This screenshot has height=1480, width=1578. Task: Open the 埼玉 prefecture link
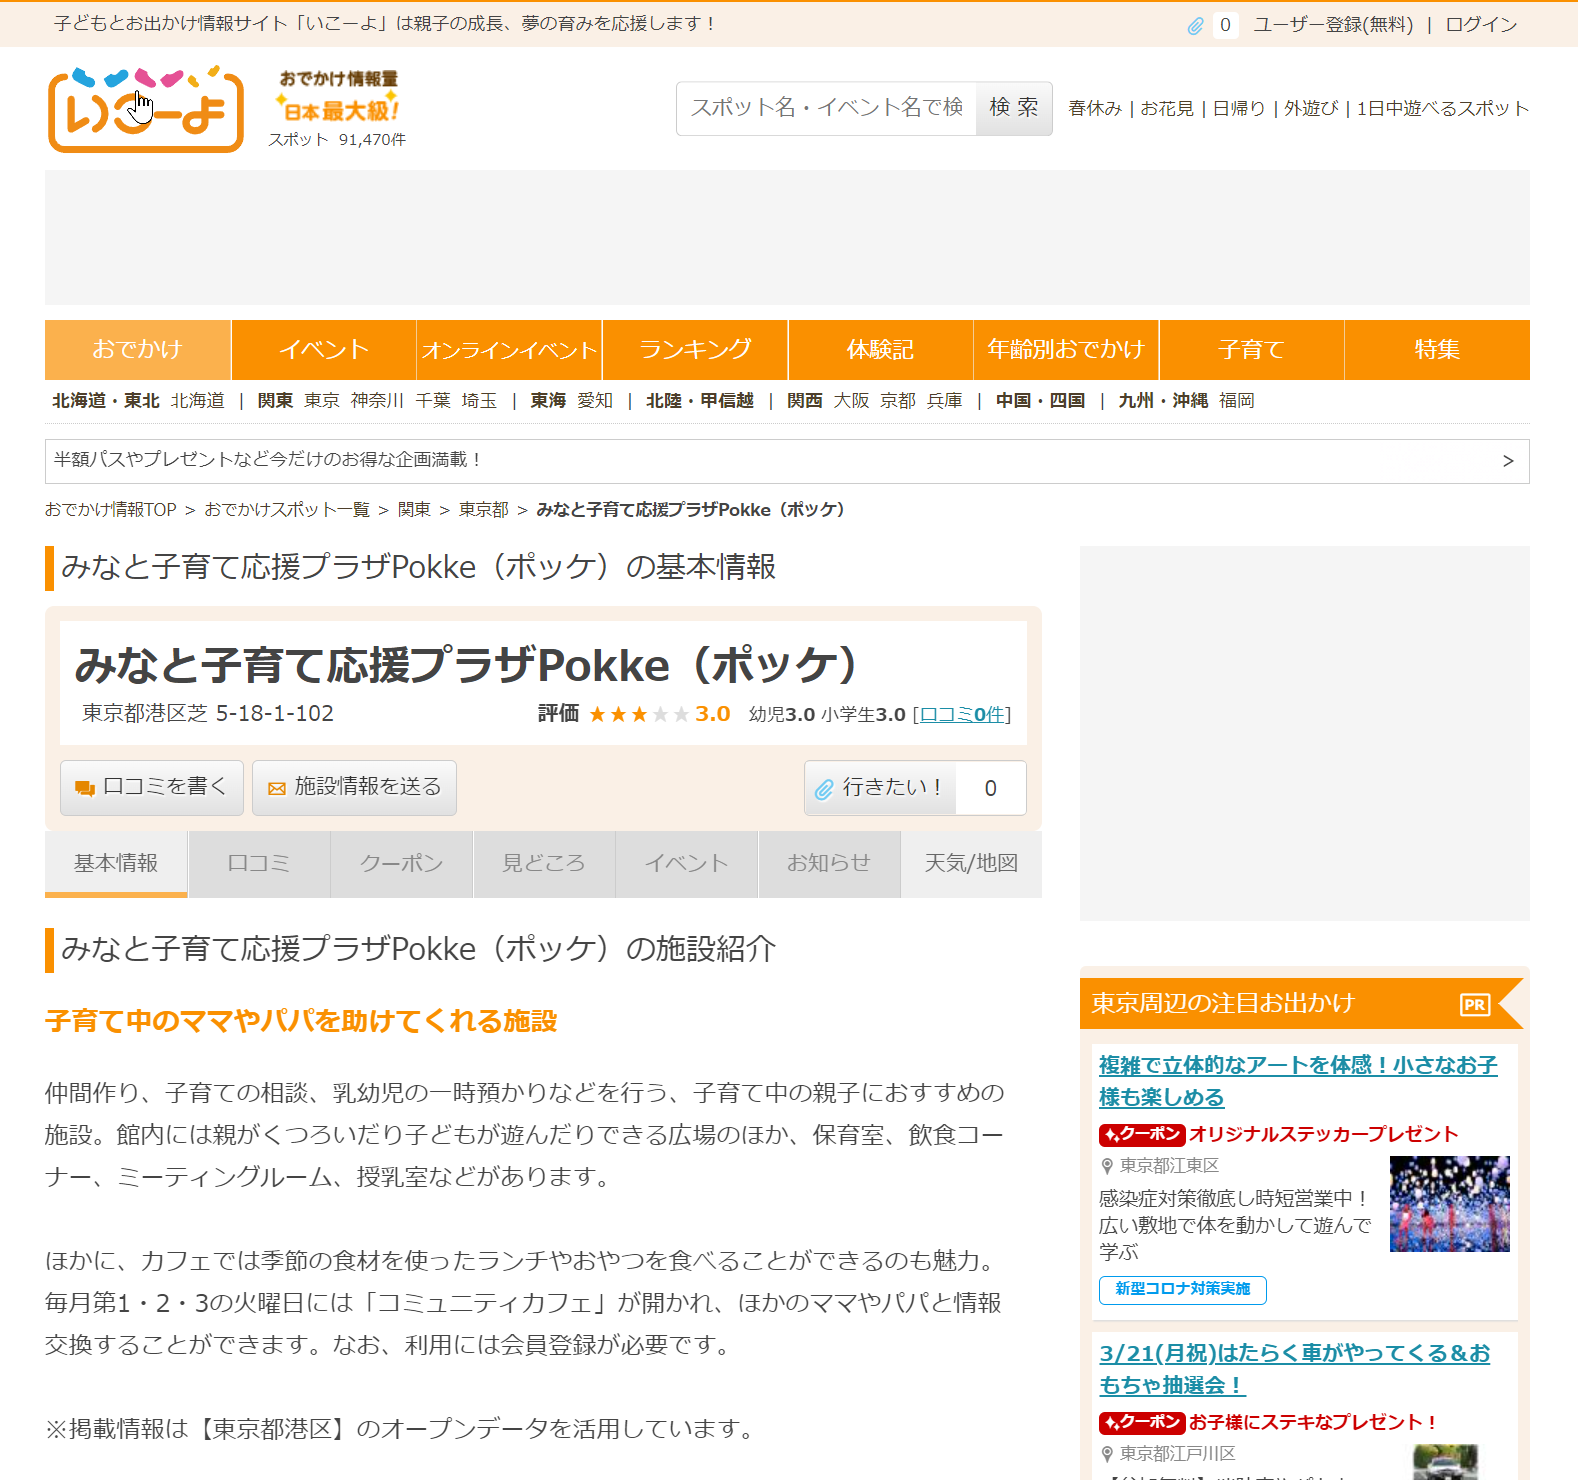479,401
